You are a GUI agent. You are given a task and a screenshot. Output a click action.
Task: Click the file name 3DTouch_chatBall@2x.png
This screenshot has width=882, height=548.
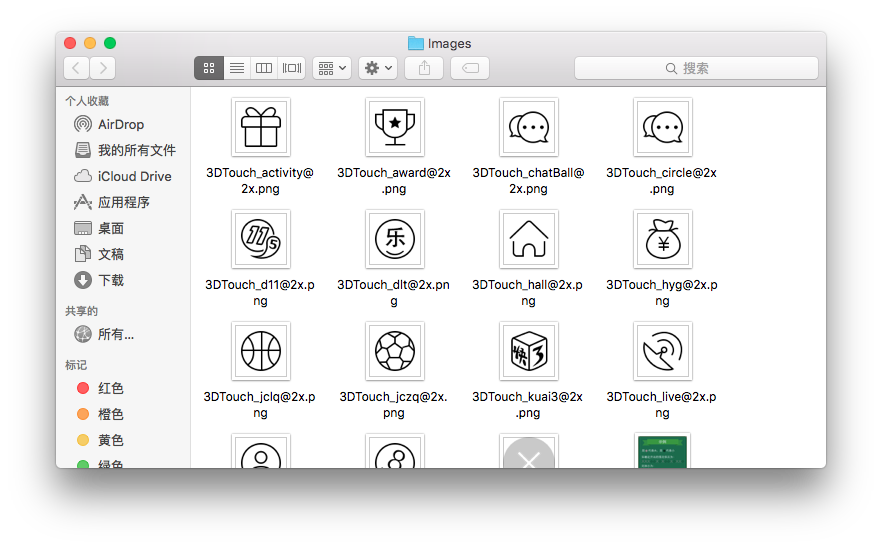tap(528, 181)
